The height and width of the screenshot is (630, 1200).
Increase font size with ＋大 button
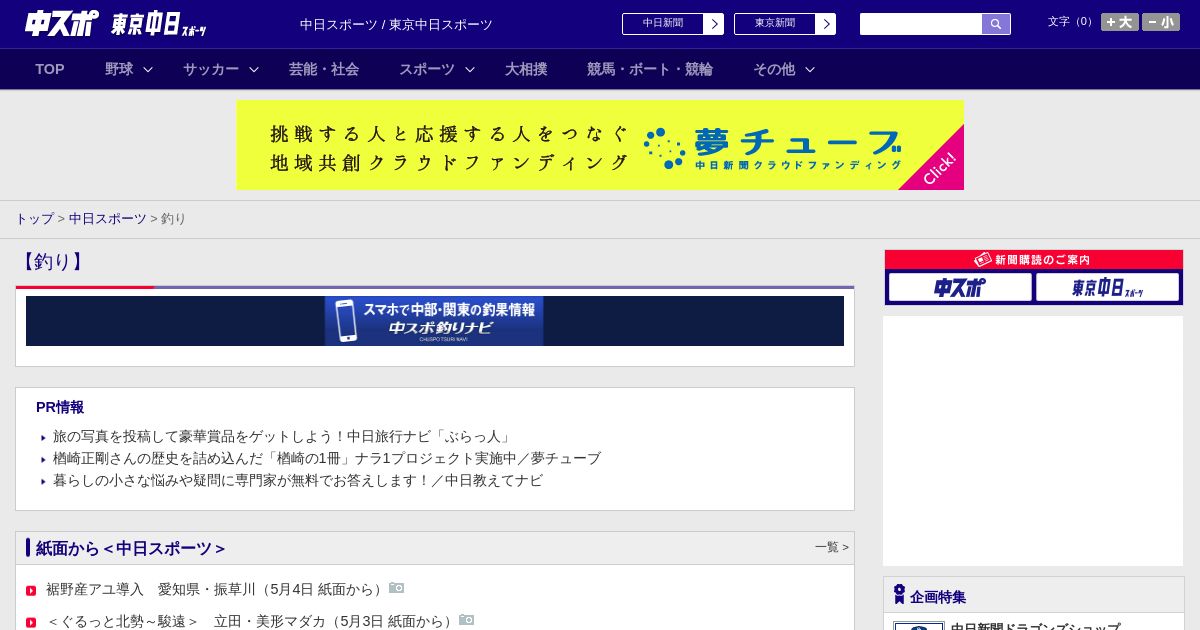pos(1120,22)
